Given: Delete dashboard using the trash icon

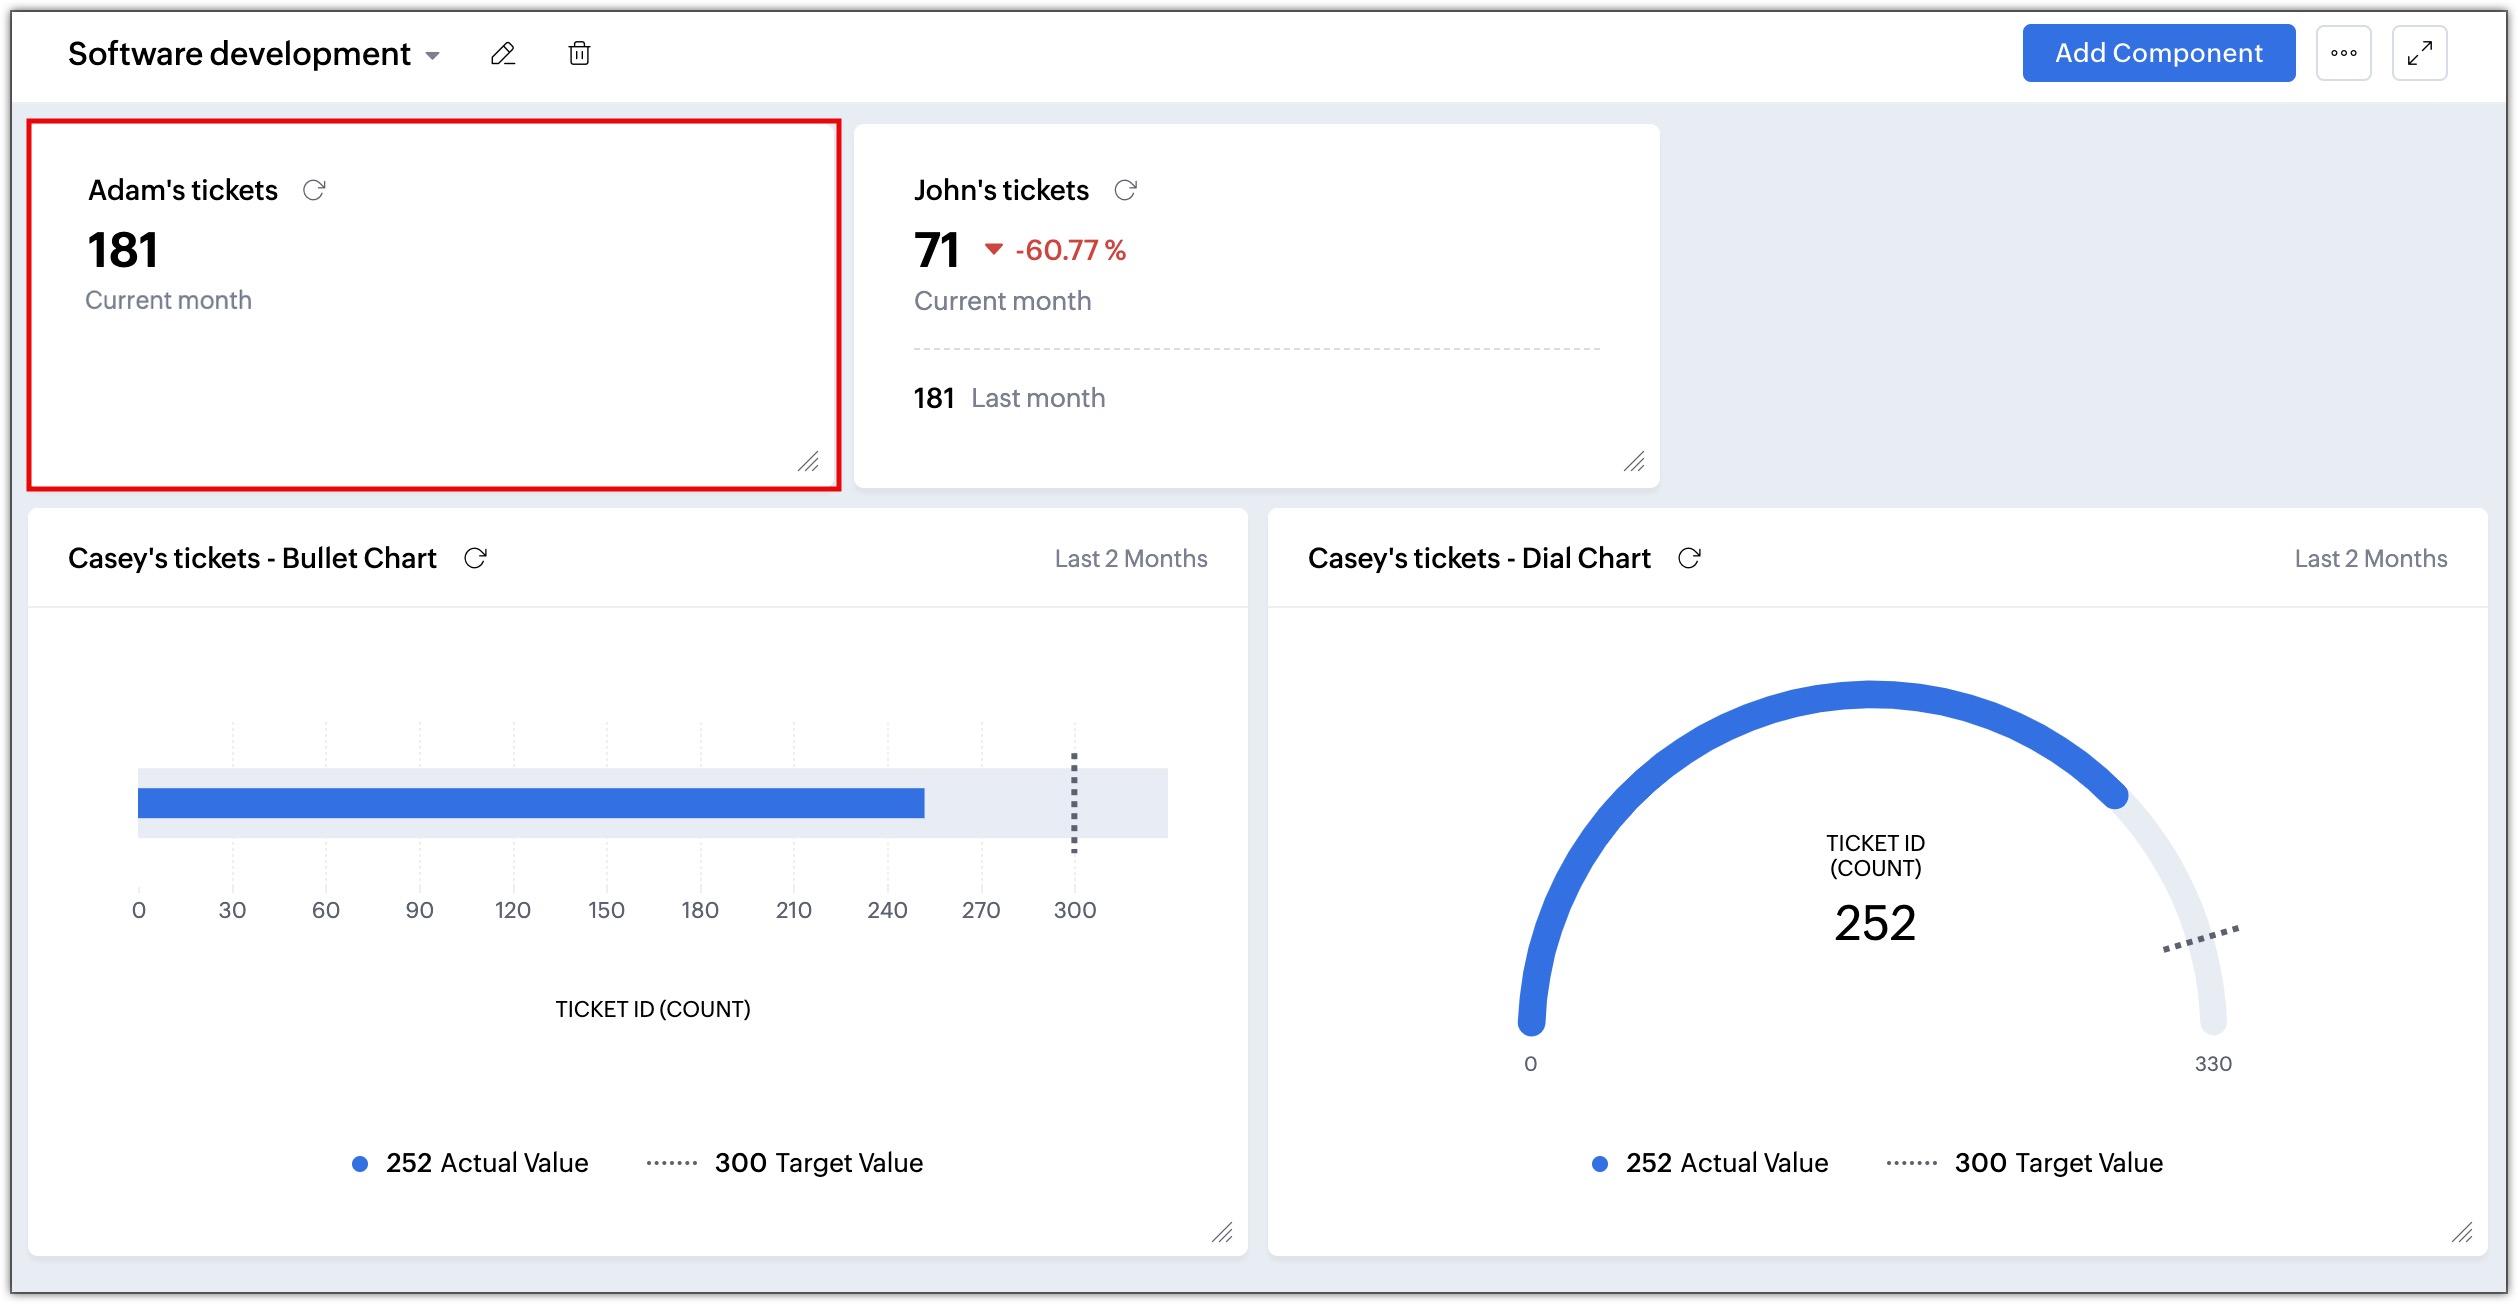Looking at the screenshot, I should 579,54.
